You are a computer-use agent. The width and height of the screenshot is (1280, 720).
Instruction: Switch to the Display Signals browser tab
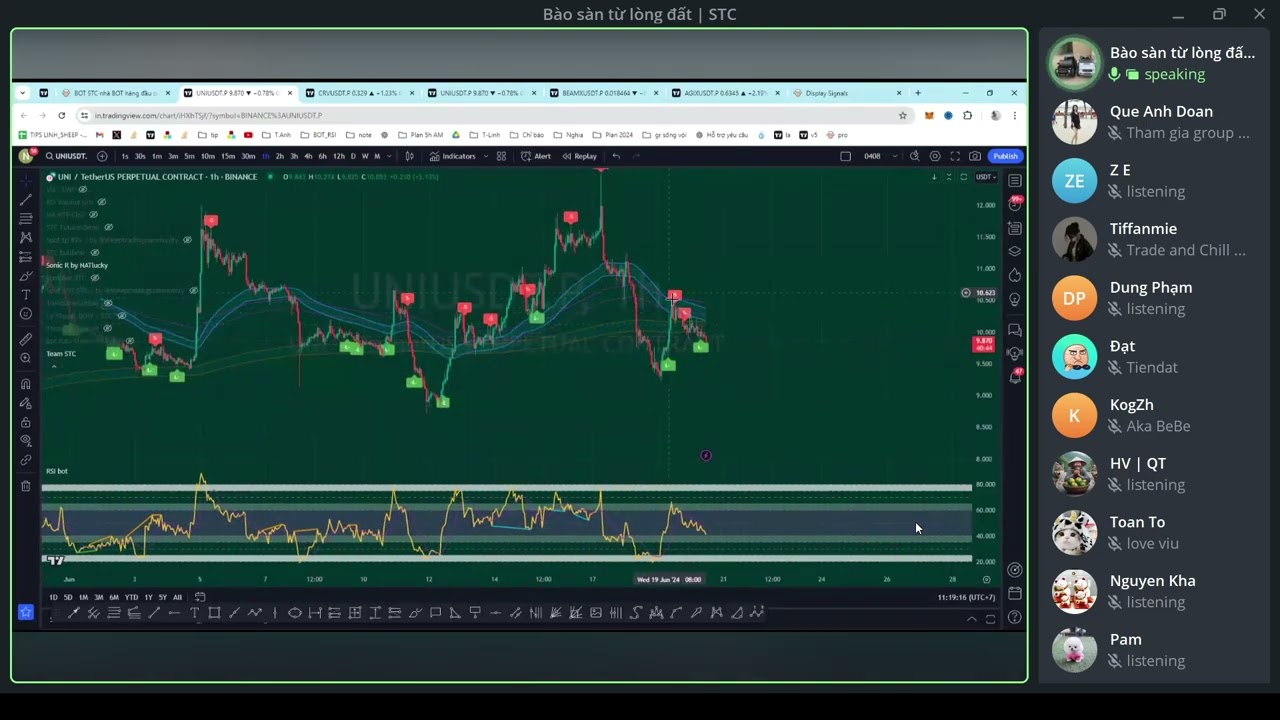848,93
